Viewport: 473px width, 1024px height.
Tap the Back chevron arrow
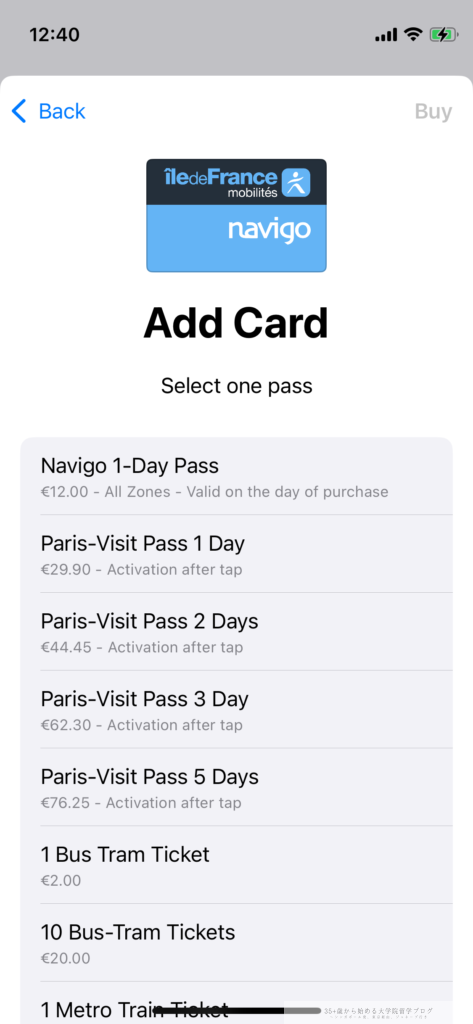click(x=20, y=112)
